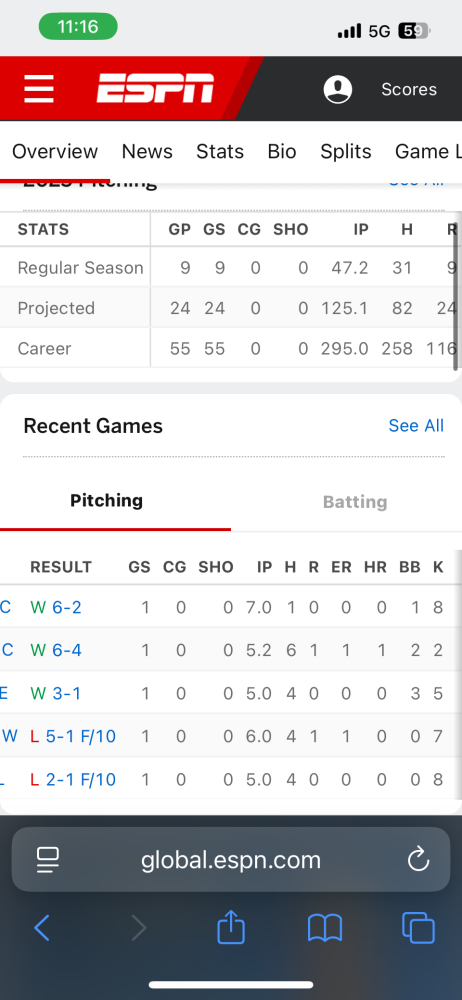The width and height of the screenshot is (462, 1000).
Task: Show open tabs with Safari tabs icon
Action: pos(418,928)
